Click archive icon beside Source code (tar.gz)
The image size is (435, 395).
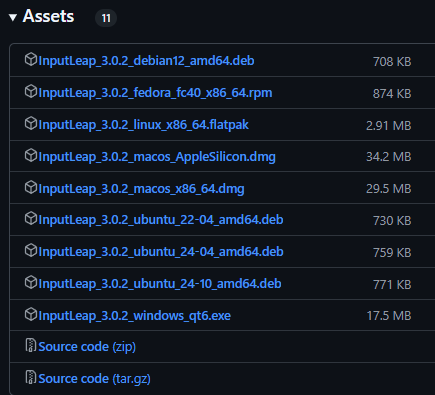pyautogui.click(x=31, y=377)
